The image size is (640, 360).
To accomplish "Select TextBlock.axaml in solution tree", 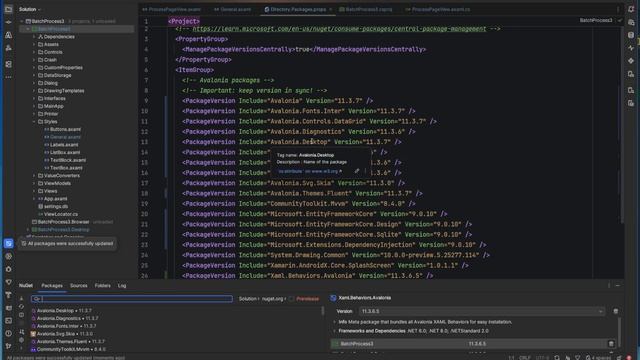I will [68, 160].
